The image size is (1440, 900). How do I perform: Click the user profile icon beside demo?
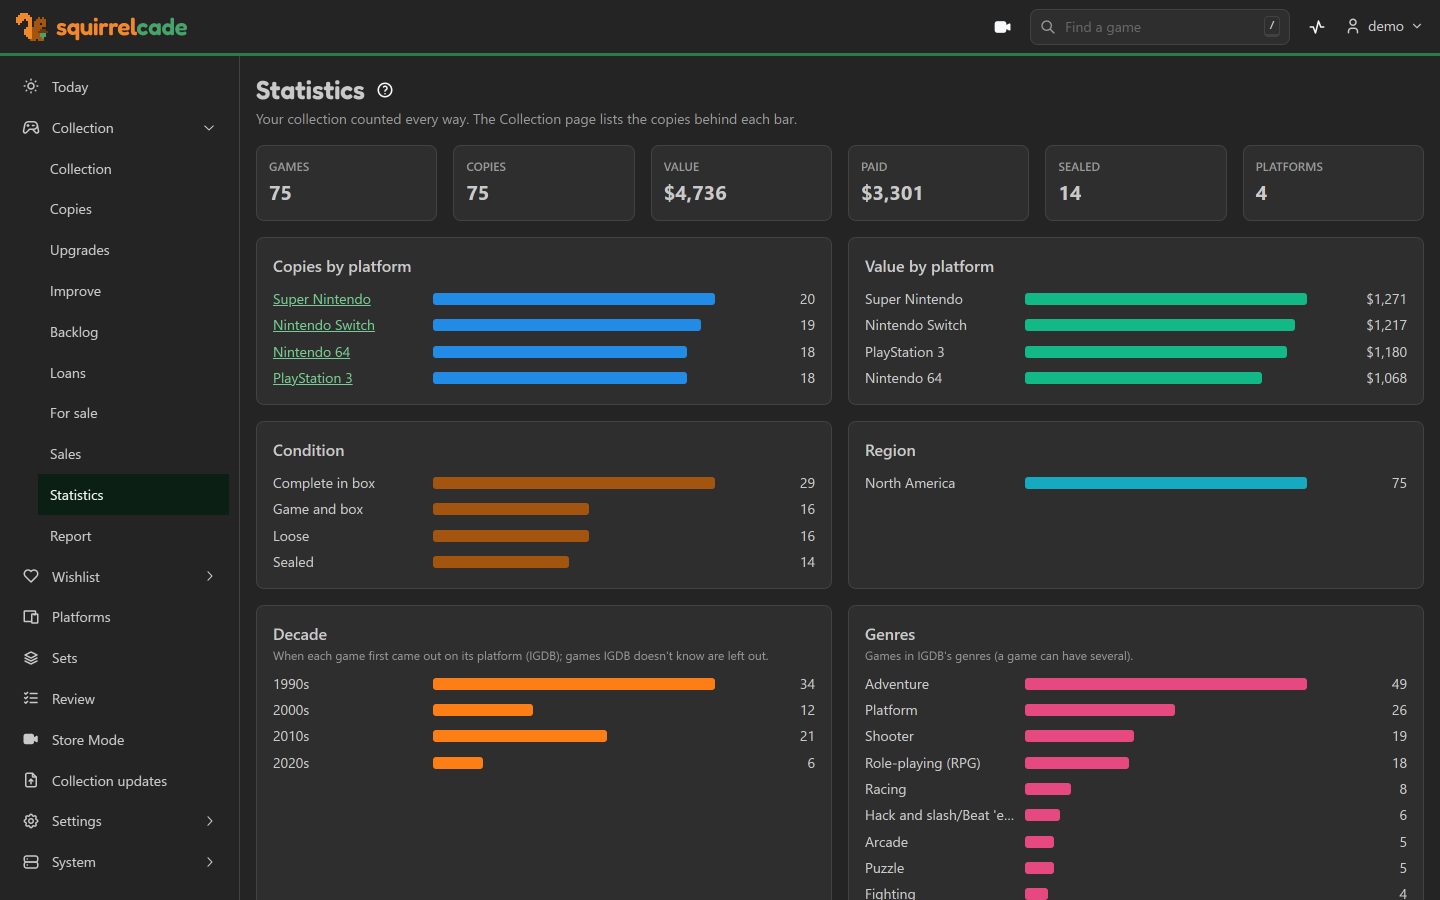click(x=1353, y=27)
